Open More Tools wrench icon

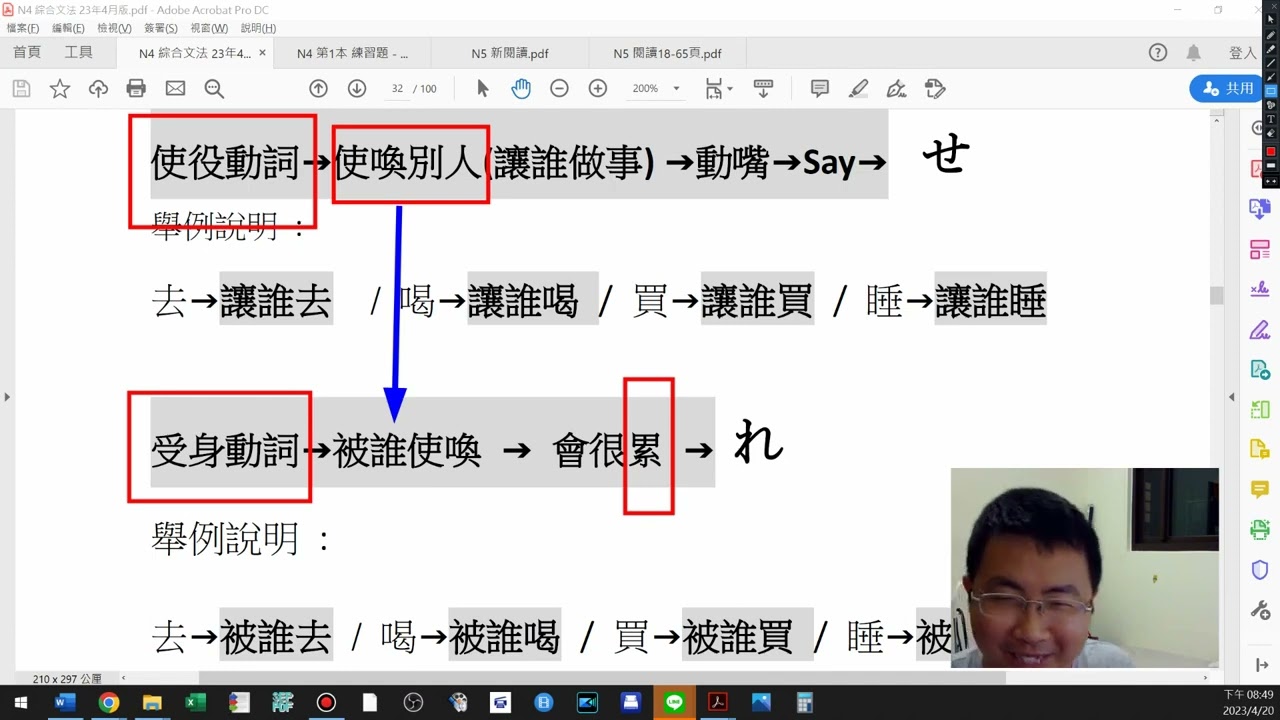(x=1260, y=609)
